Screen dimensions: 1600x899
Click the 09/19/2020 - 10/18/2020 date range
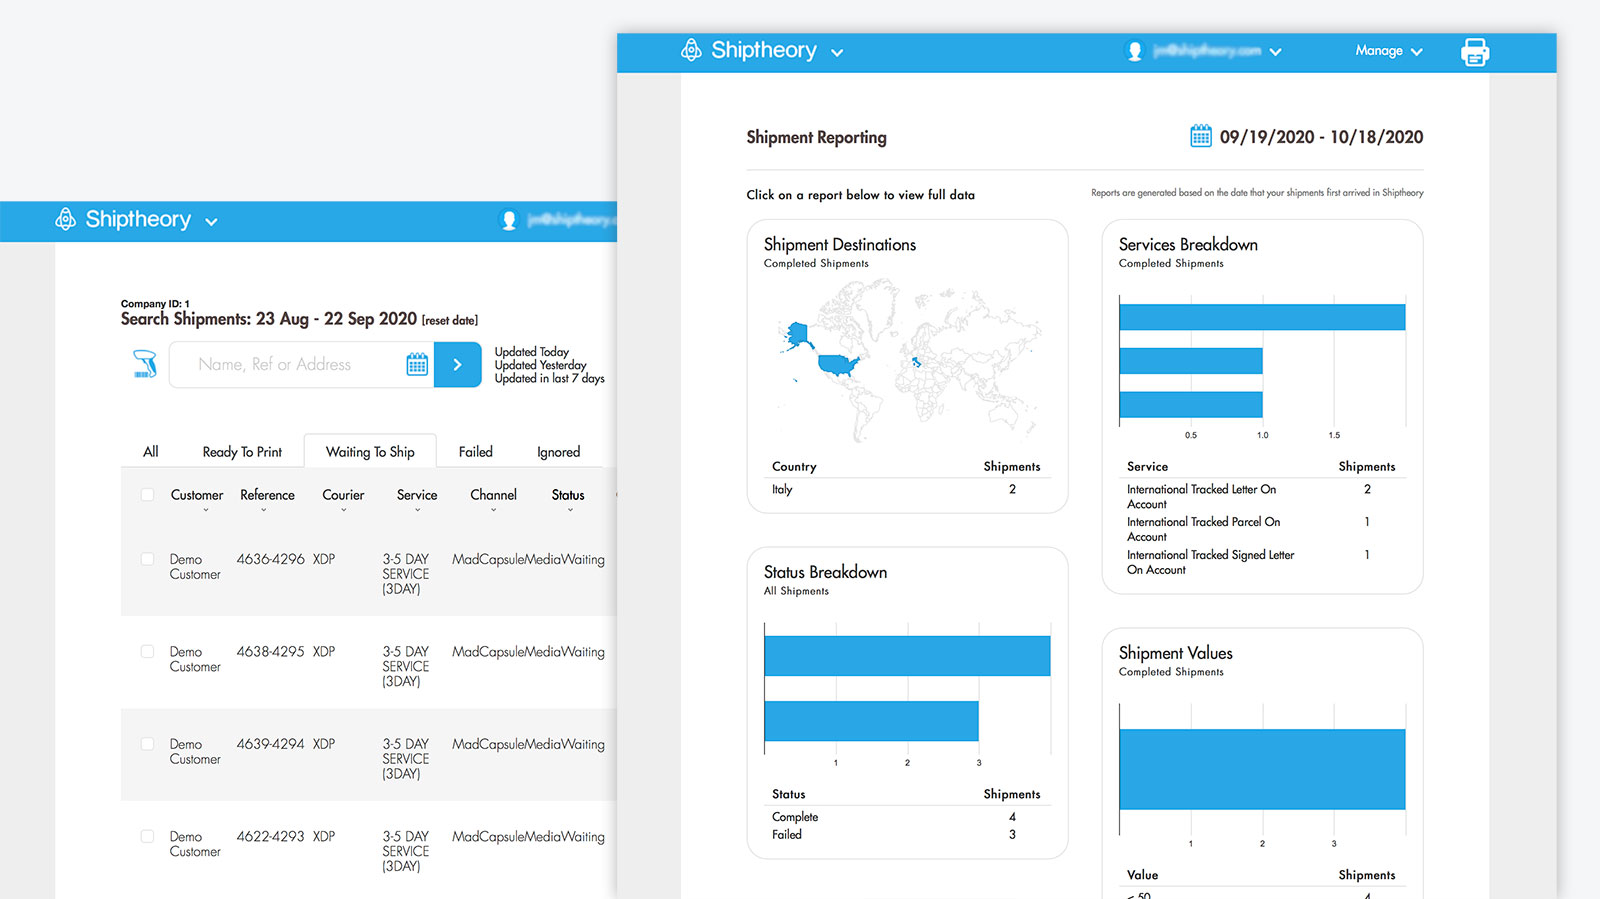[1321, 137]
